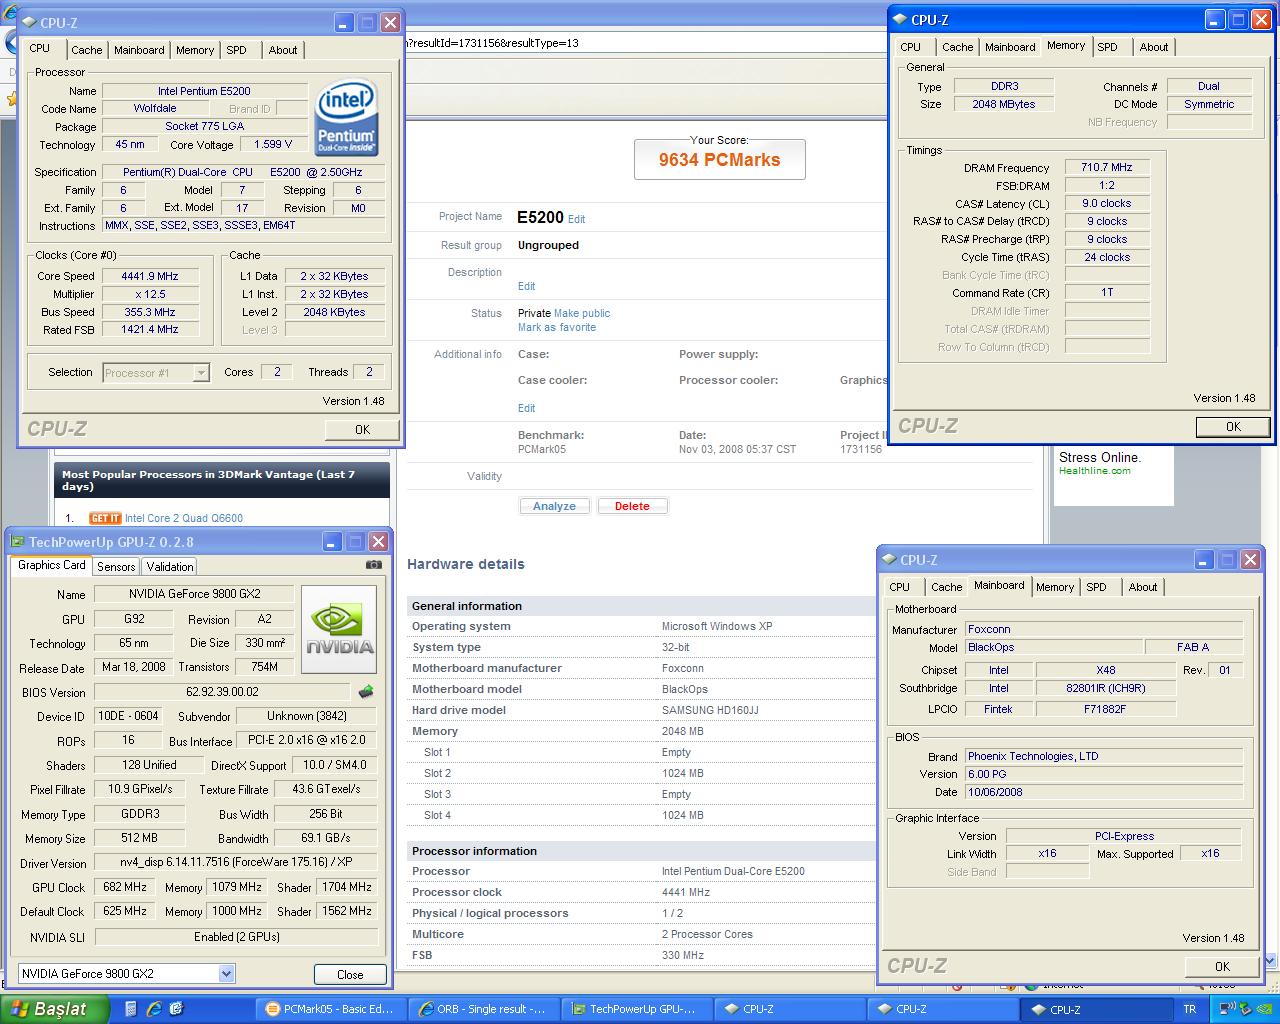1280x1024 pixels.
Task: Switch to TechPowerUp GPU-Z taskbar button
Action: point(636,1009)
